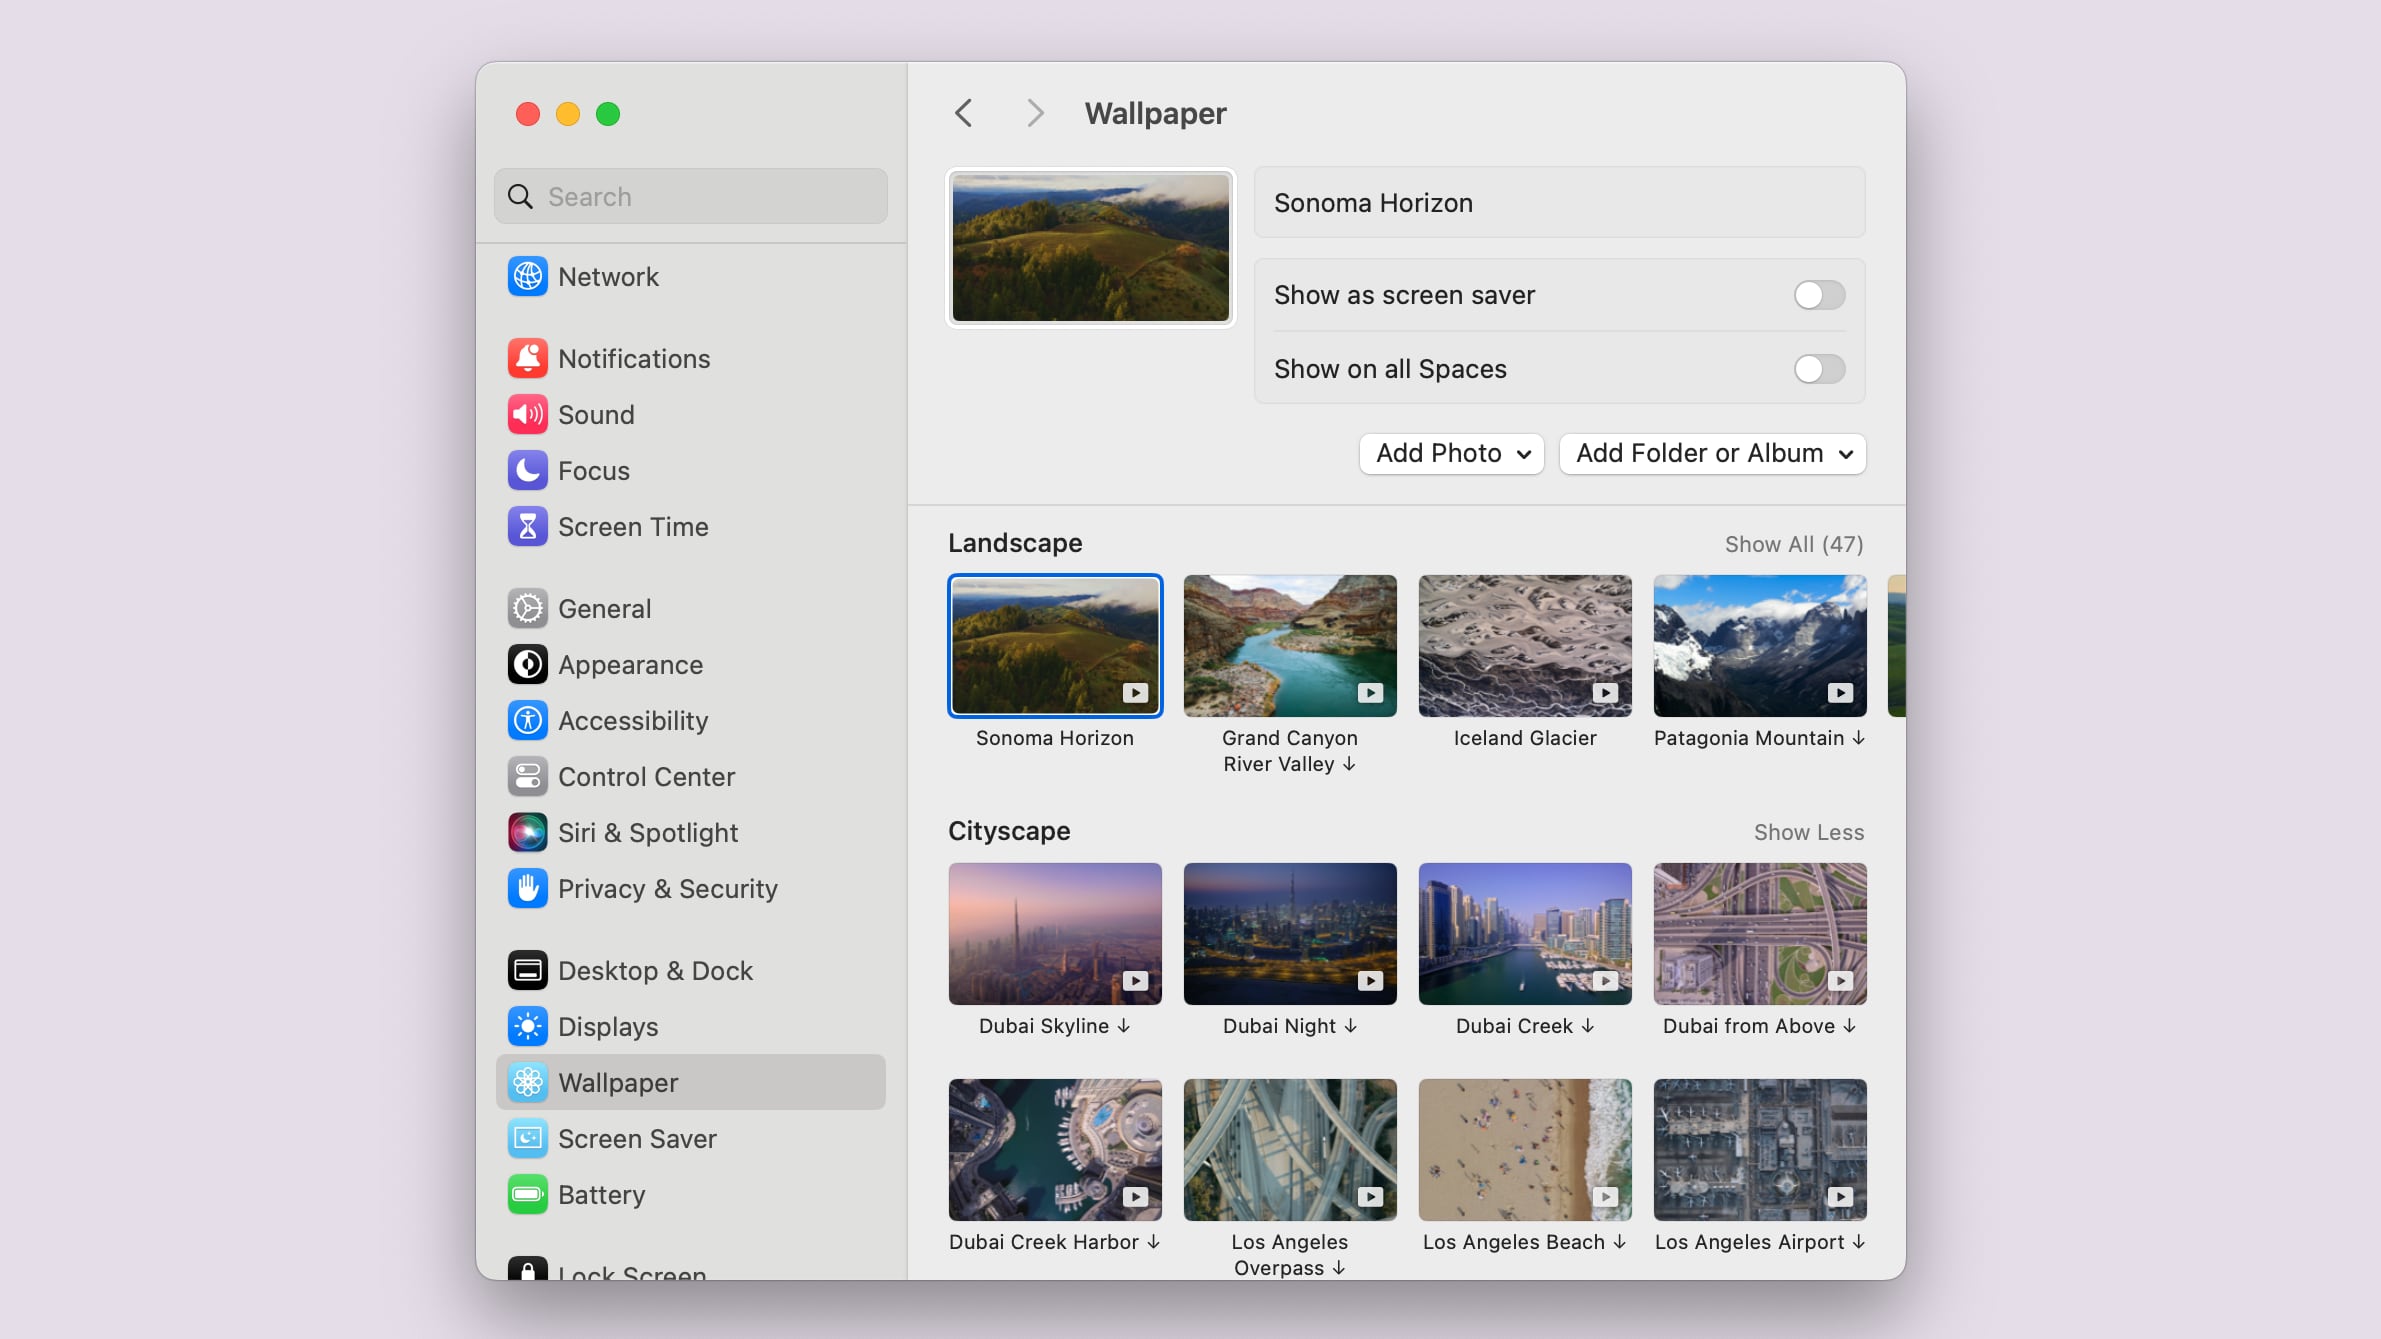Navigate to Screen Saver settings
This screenshot has height=1339, width=2381.
[636, 1138]
